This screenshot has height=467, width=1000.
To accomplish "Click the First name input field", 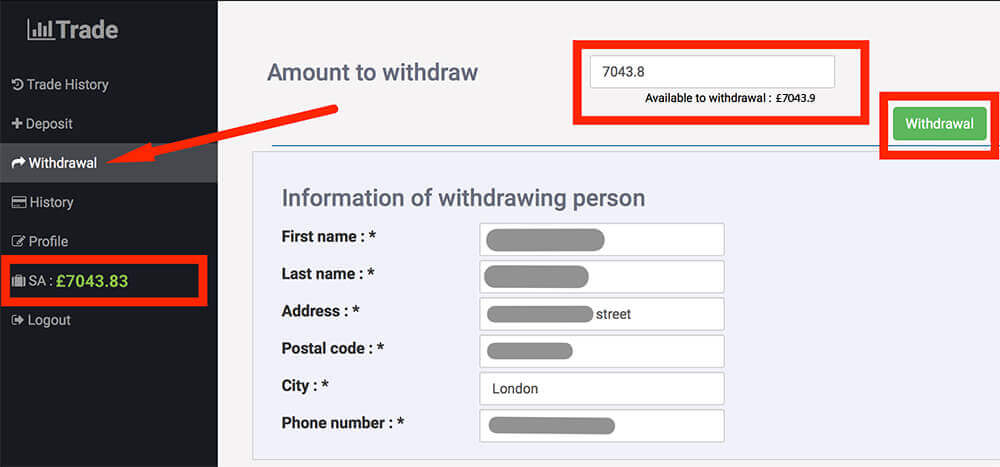I will tap(601, 239).
